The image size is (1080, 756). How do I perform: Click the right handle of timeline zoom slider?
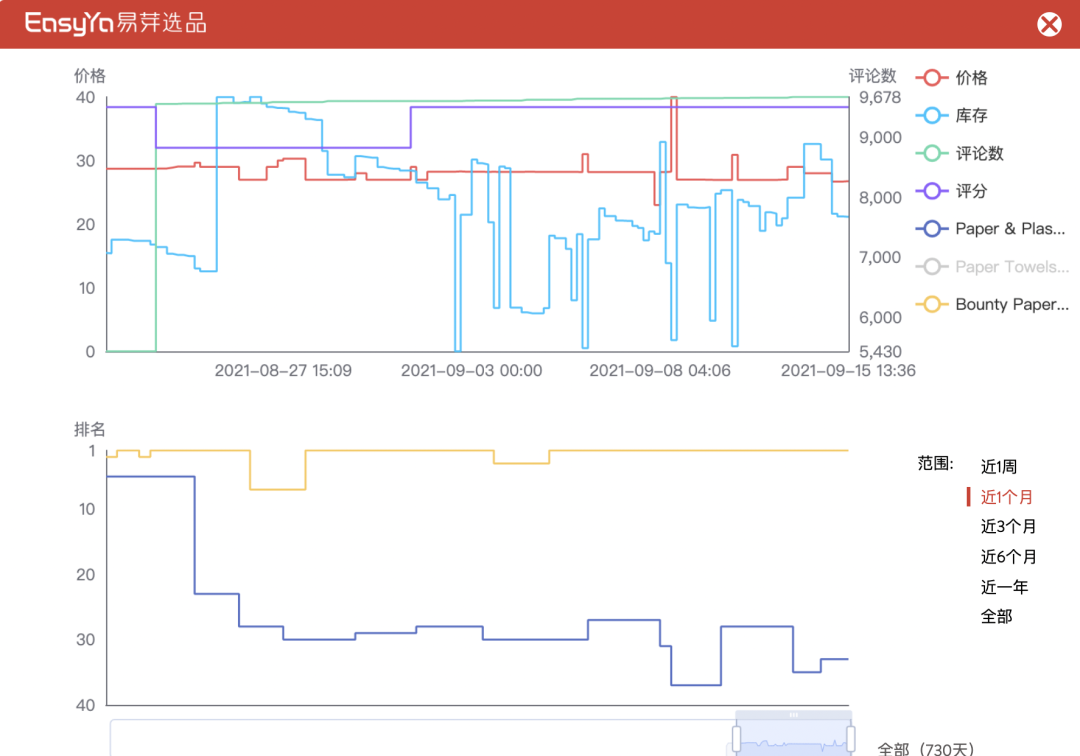[x=851, y=740]
